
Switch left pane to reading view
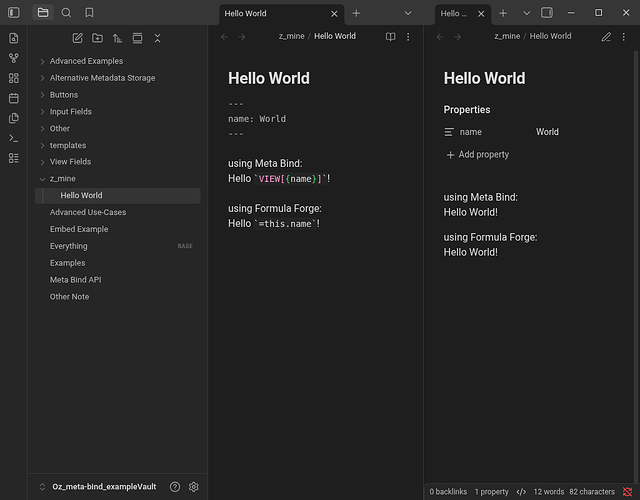coord(391,37)
